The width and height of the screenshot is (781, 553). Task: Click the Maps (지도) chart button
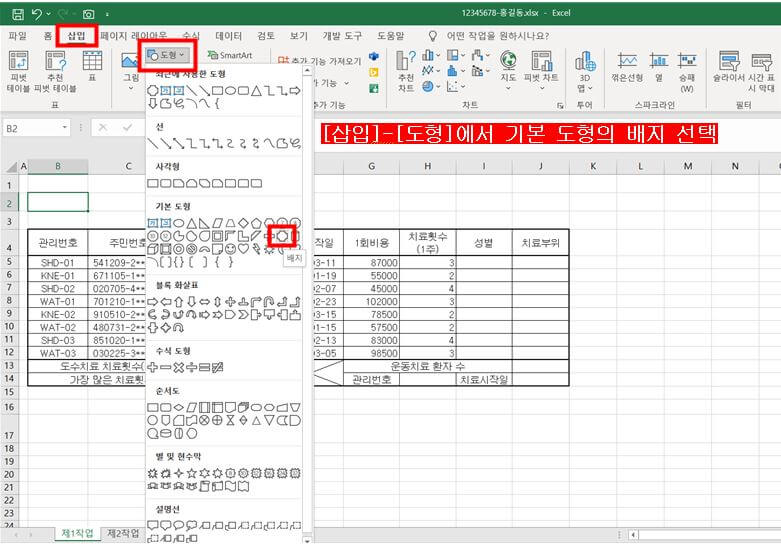[x=508, y=70]
